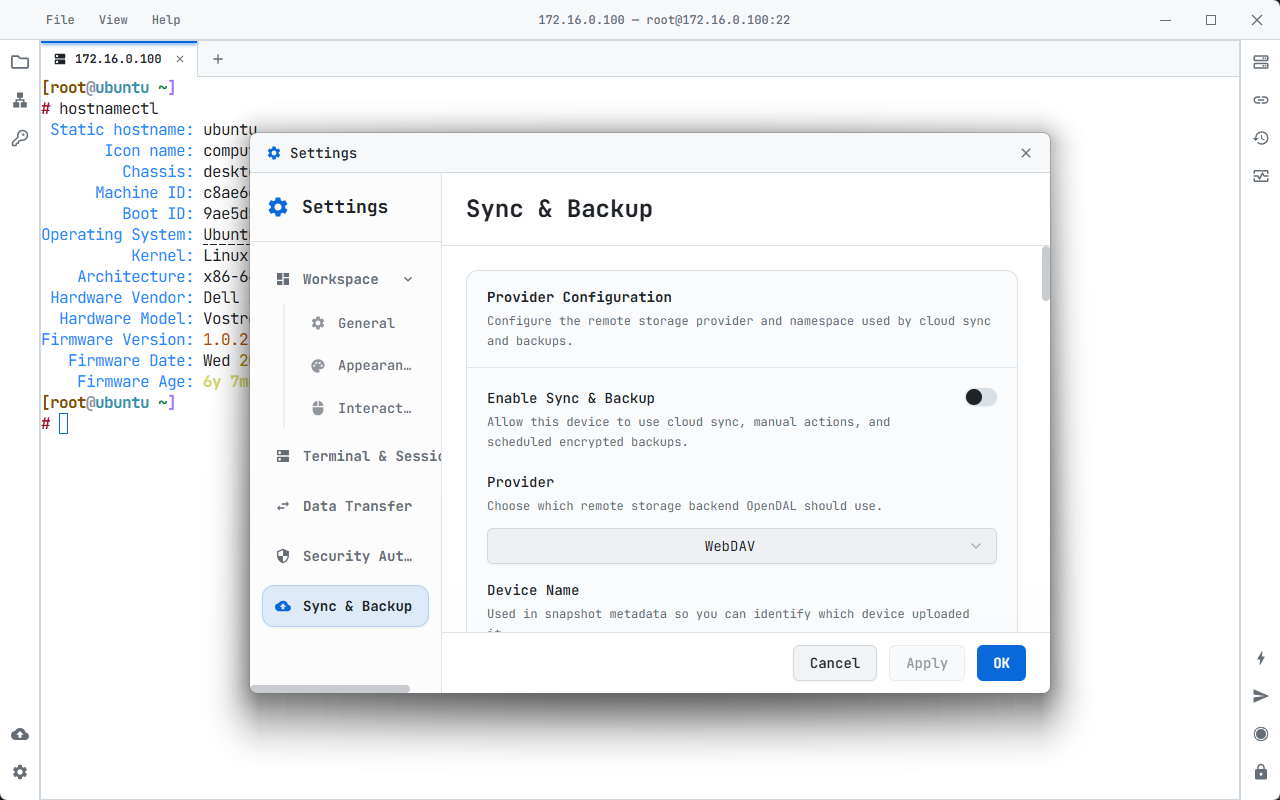Screen dimensions: 1280x800
Task: Open the history clock icon in right sidebar
Action: [1261, 138]
